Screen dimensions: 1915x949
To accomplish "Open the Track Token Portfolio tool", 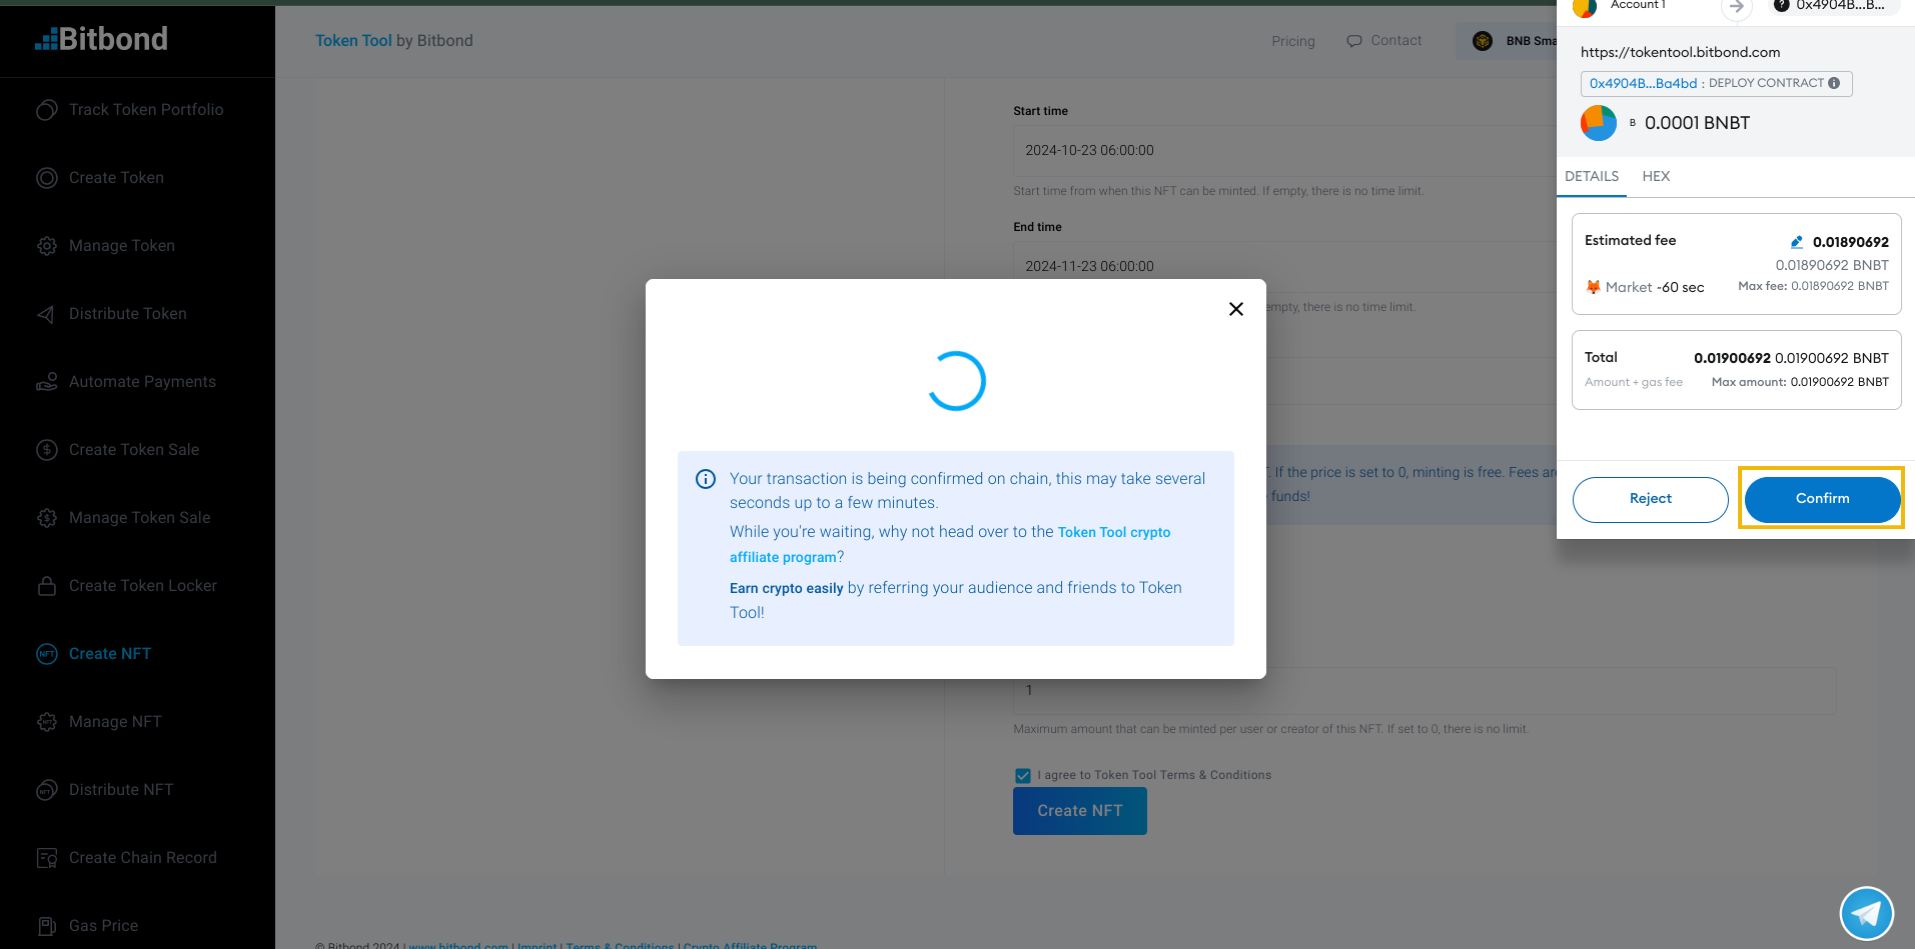I will (x=146, y=109).
